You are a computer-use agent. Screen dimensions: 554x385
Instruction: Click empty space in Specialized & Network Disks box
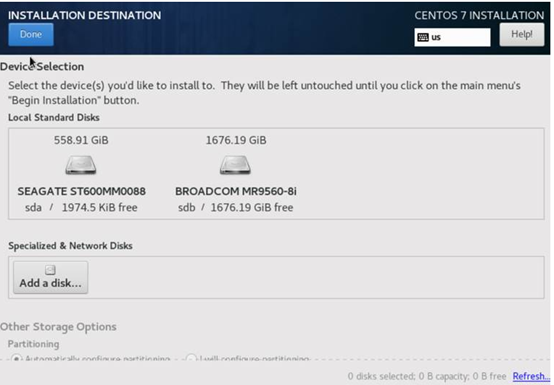click(314, 277)
